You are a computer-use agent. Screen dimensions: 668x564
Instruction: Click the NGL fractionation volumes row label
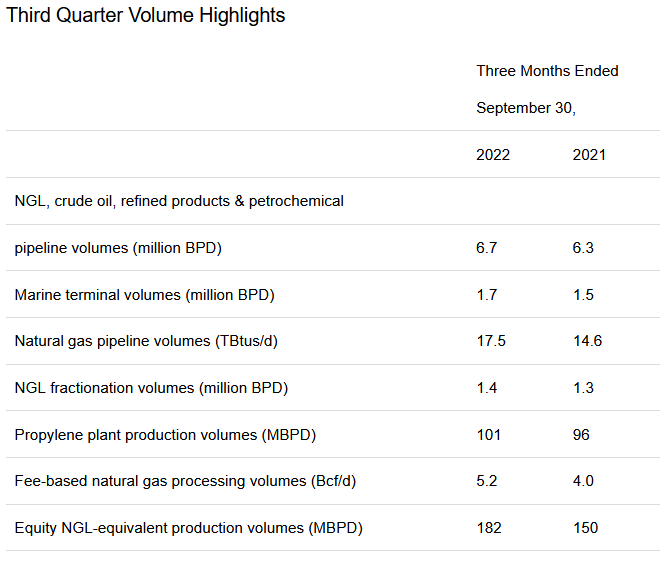tap(151, 388)
